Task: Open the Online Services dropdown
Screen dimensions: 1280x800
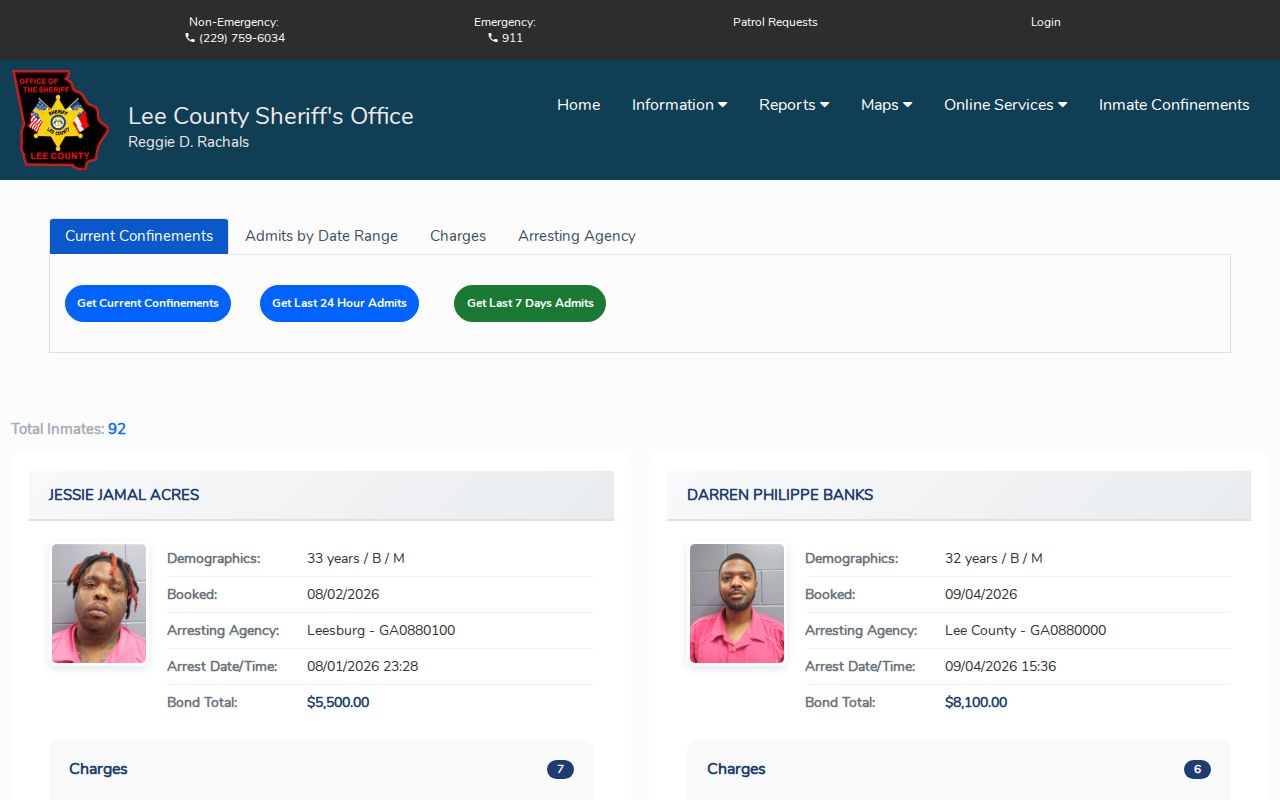Action: coord(1005,105)
